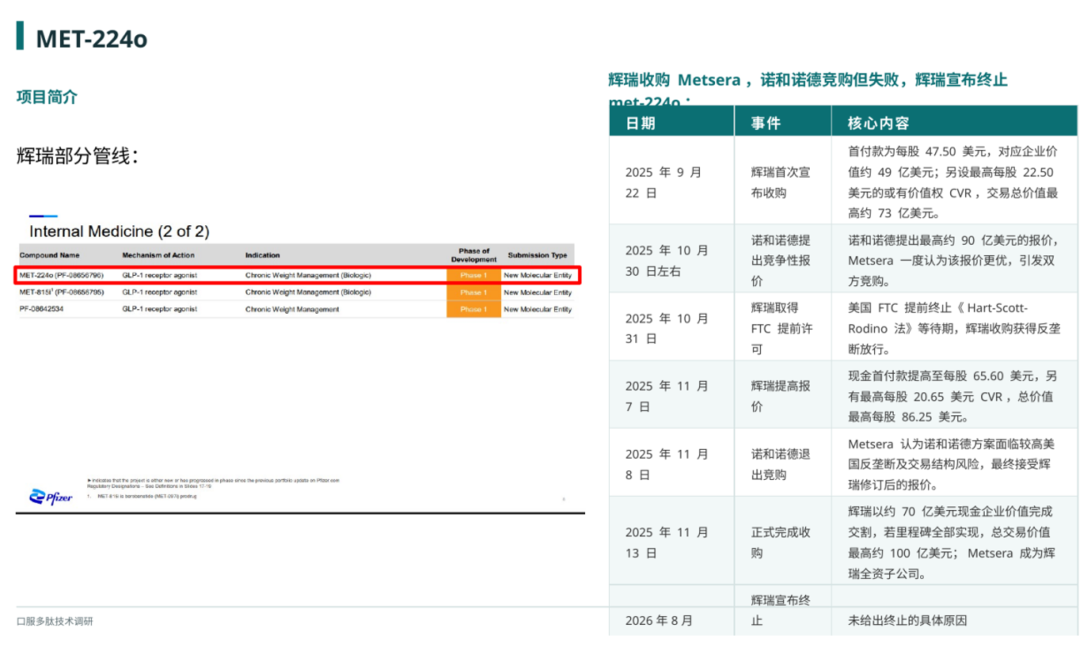Click the MET-224o row's "Chronic Weight Management (Biologic)"

(308, 275)
